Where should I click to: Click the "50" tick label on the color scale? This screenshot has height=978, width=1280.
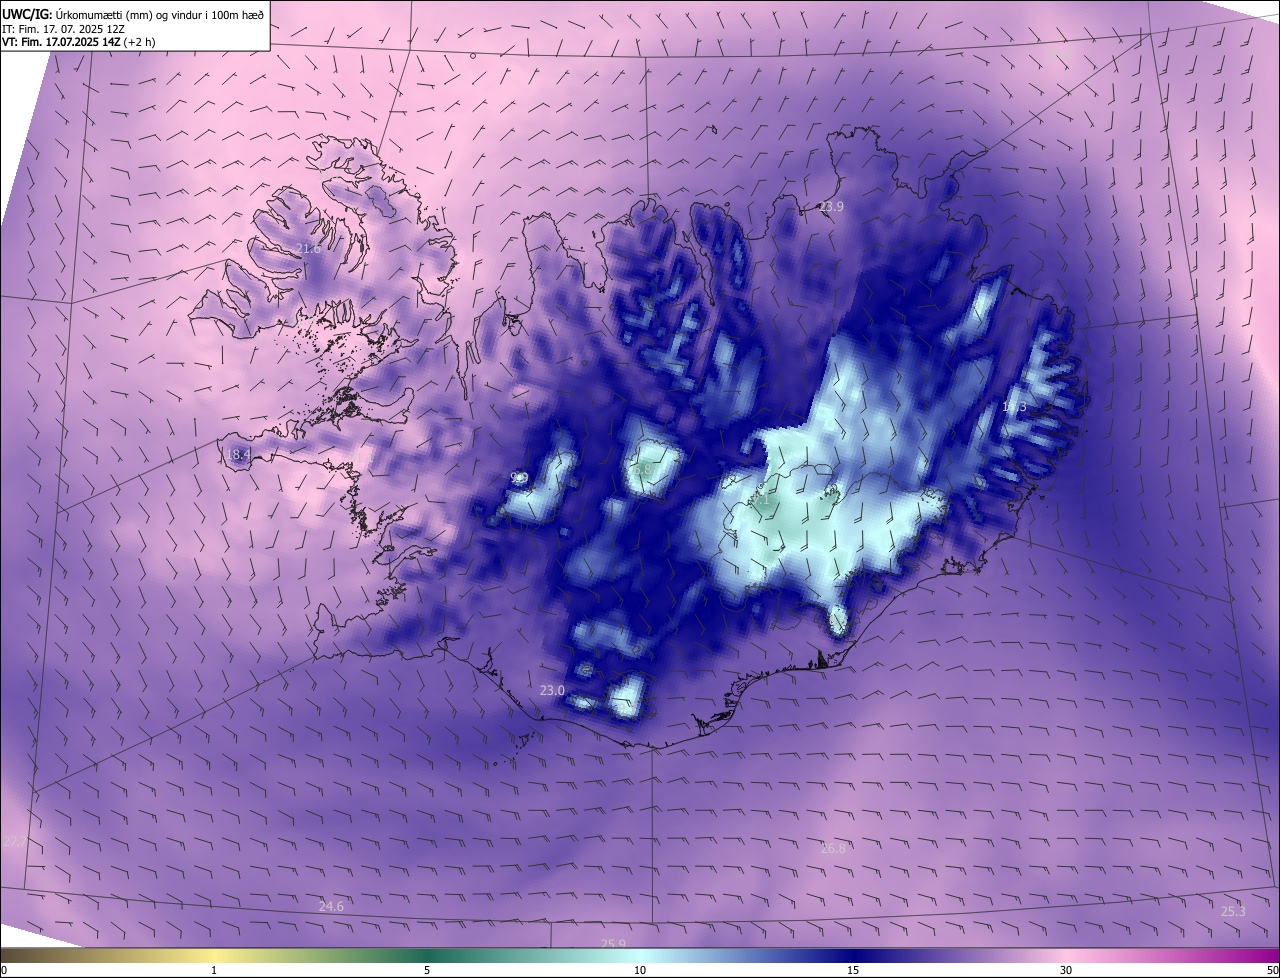click(x=1272, y=970)
